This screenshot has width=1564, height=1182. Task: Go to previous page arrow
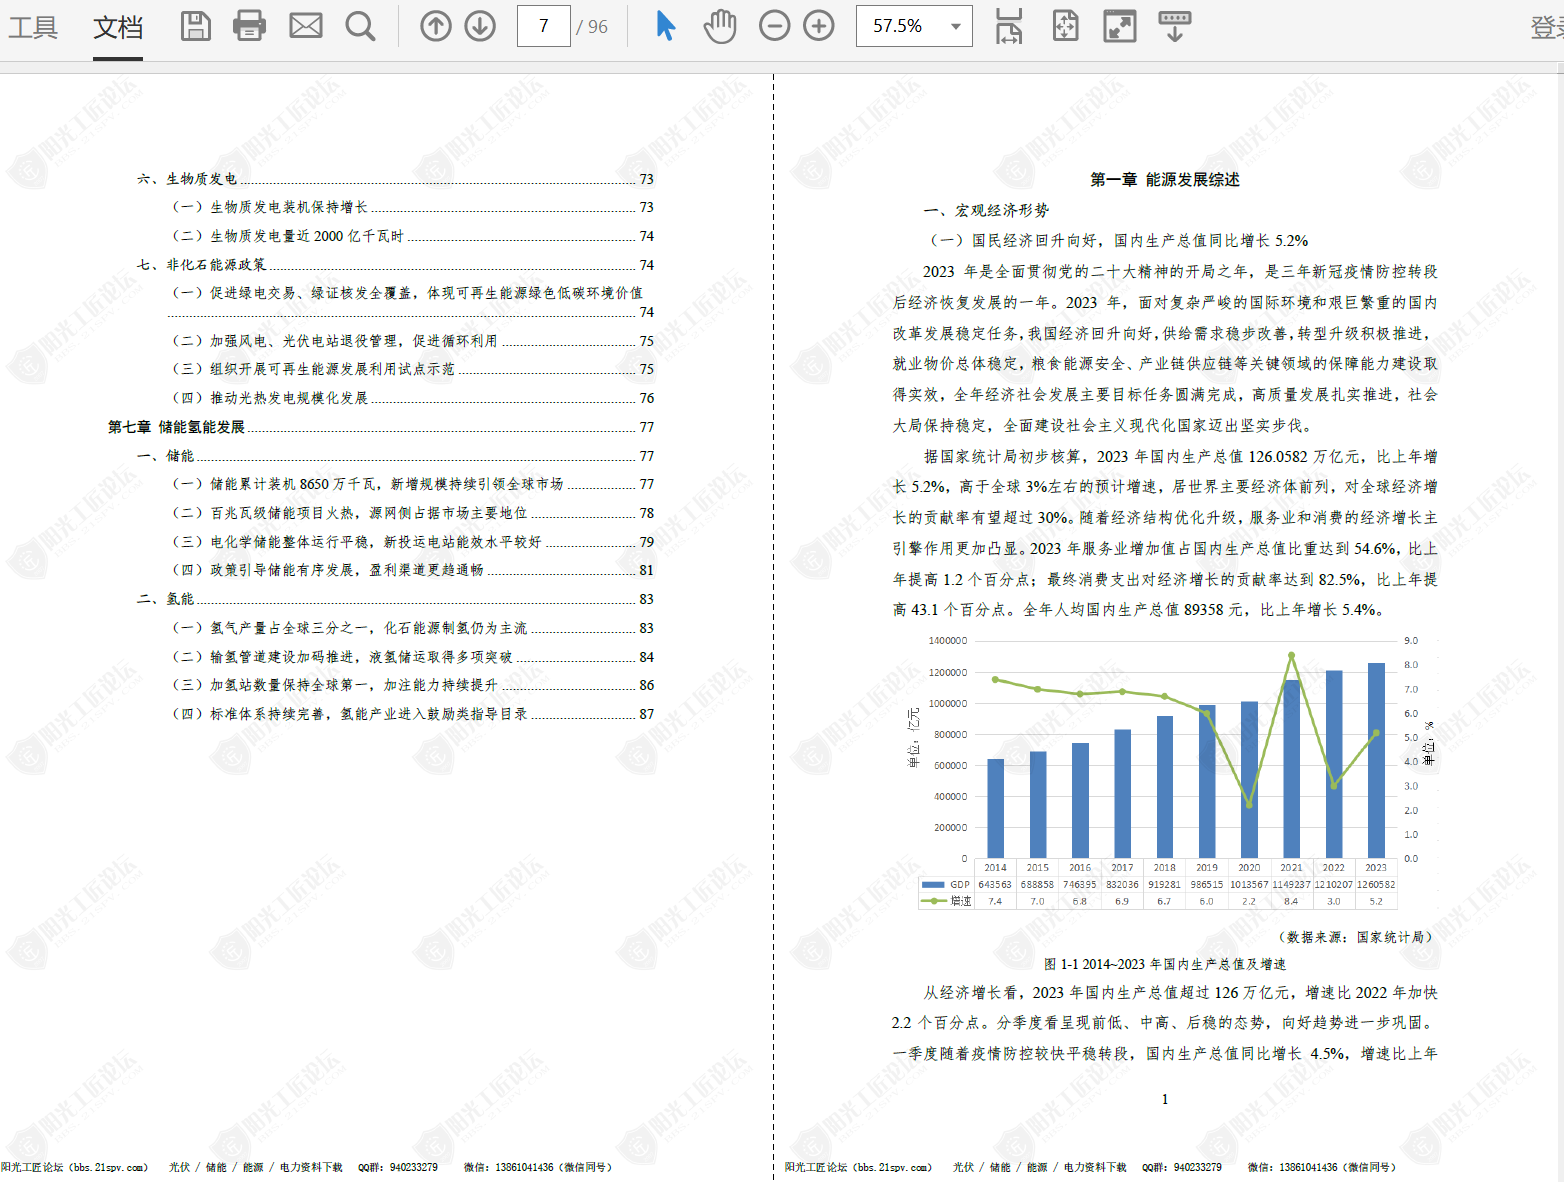tap(435, 26)
